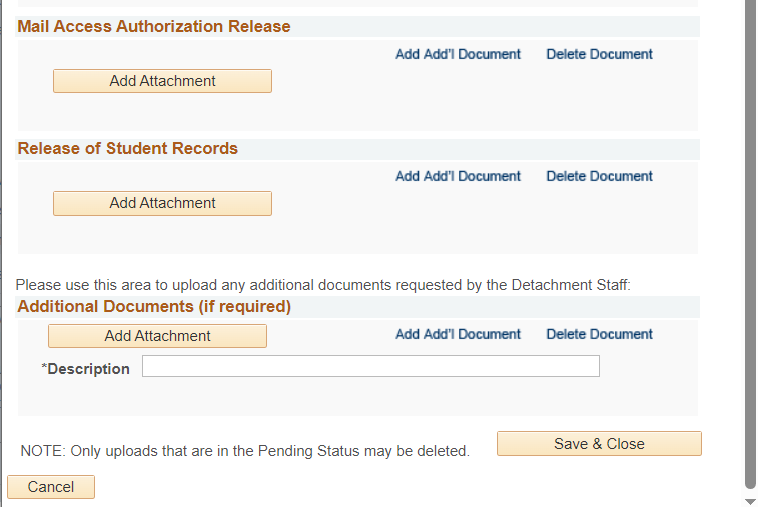Image resolution: width=758 pixels, height=507 pixels.
Task: Click the Additional Documents (if required) heading
Action: click(x=154, y=307)
